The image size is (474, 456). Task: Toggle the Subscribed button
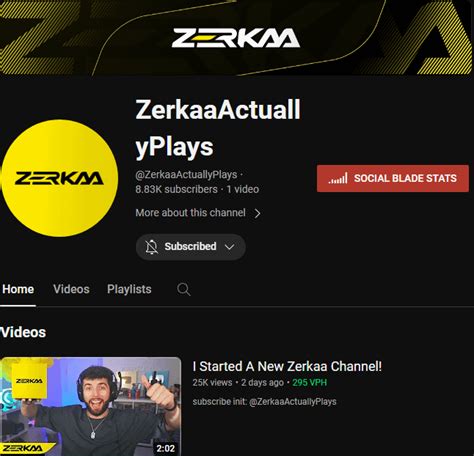pos(191,247)
